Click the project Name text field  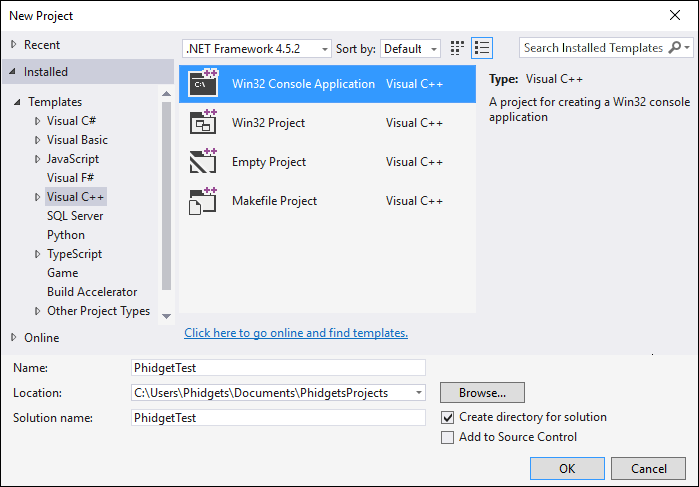point(278,368)
